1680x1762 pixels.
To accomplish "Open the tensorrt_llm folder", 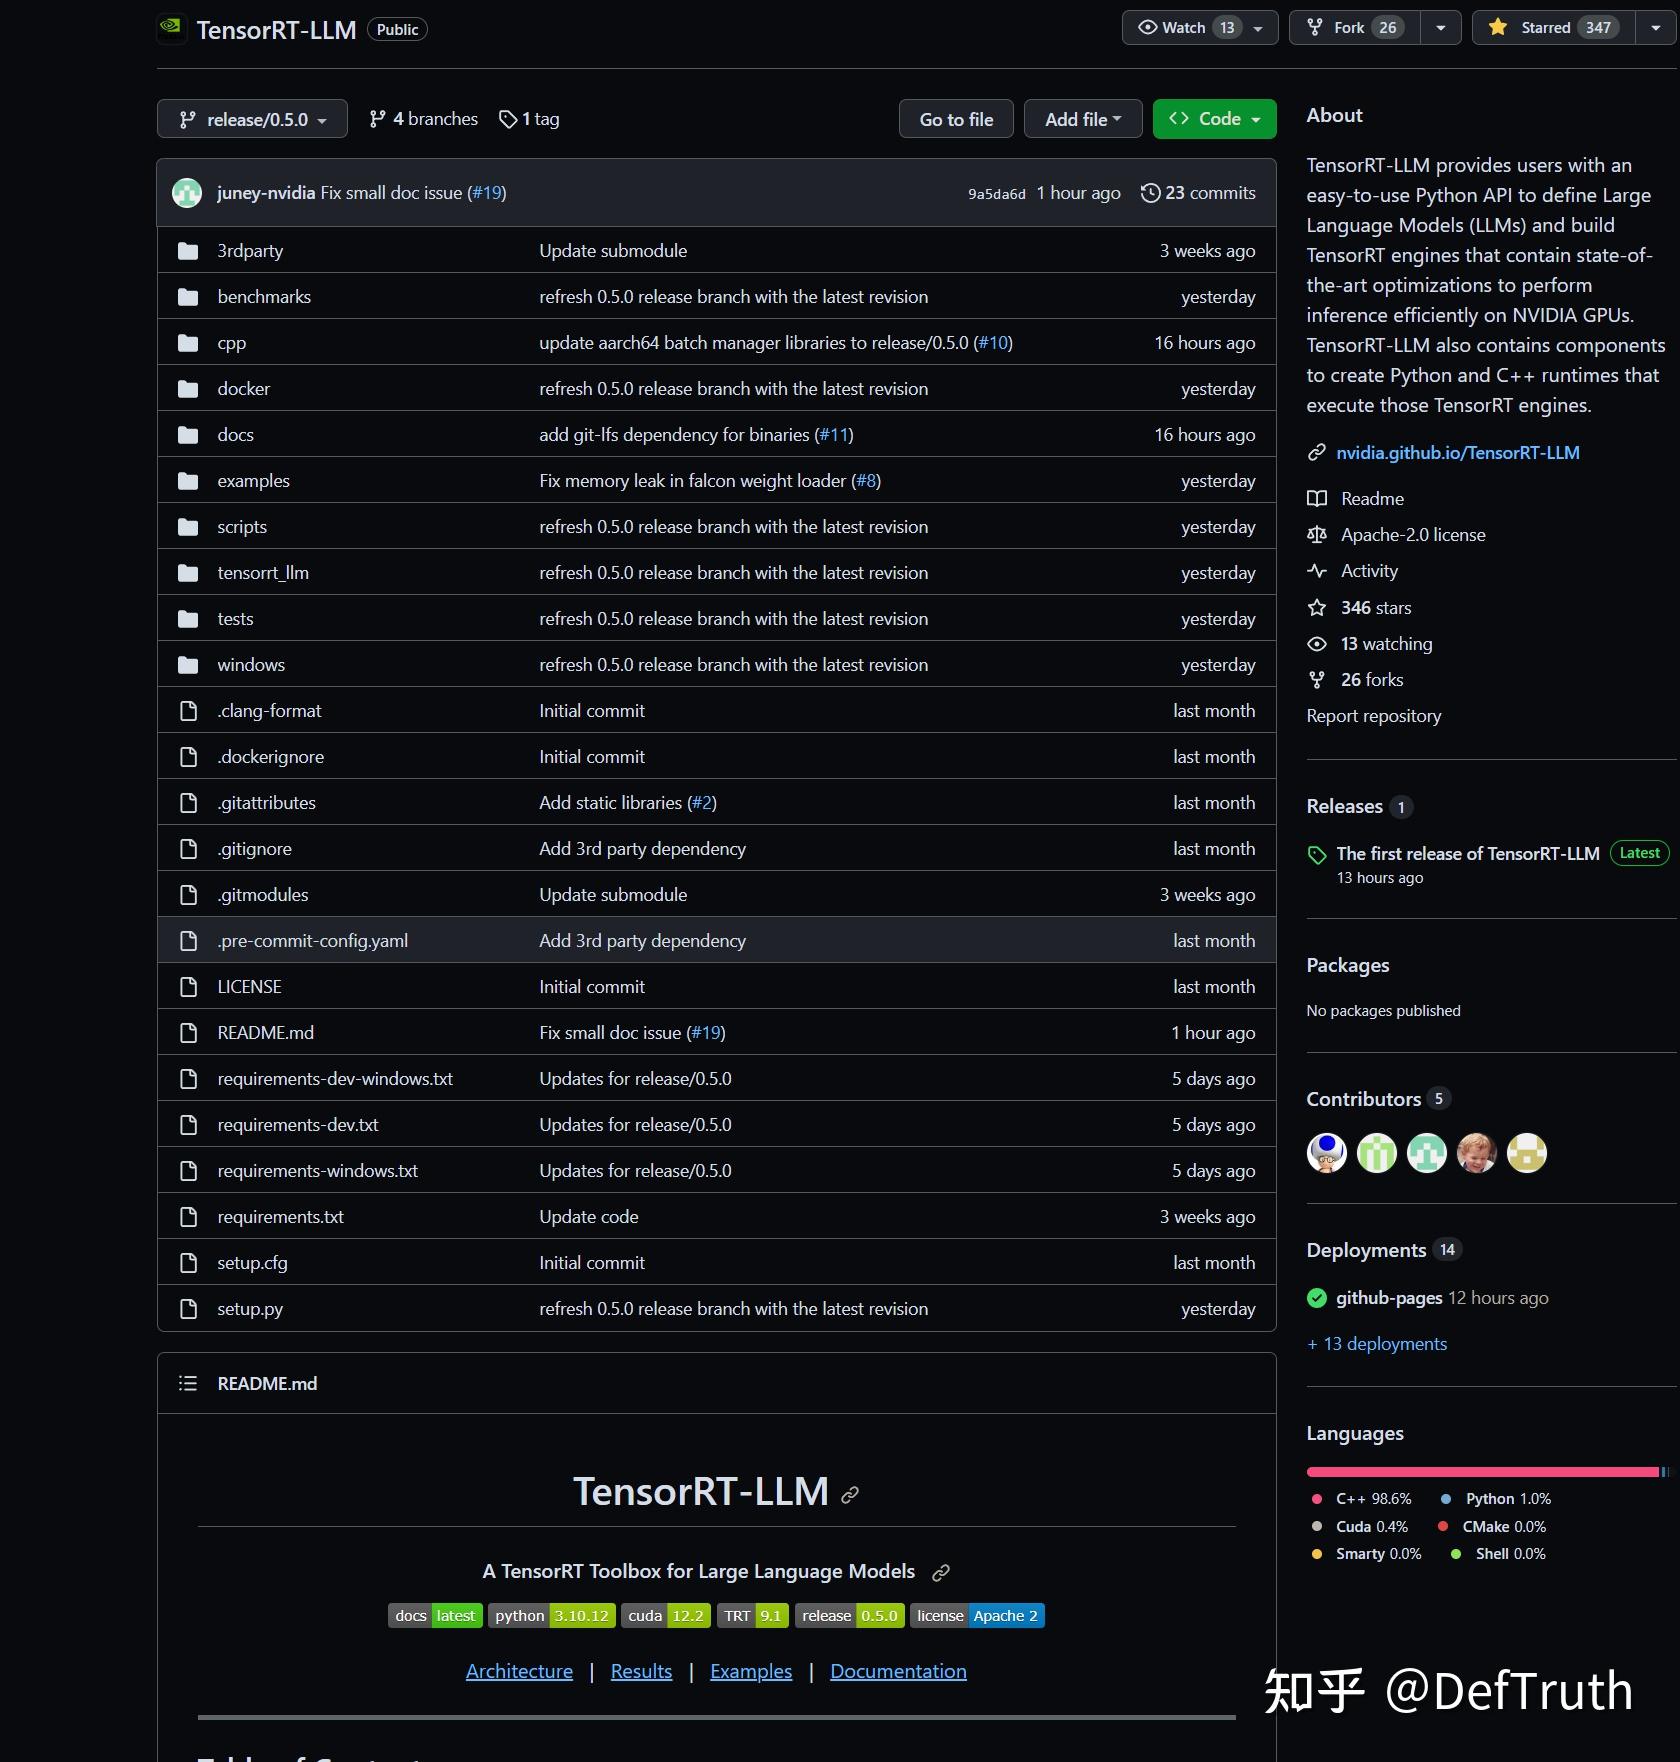I will pyautogui.click(x=263, y=573).
